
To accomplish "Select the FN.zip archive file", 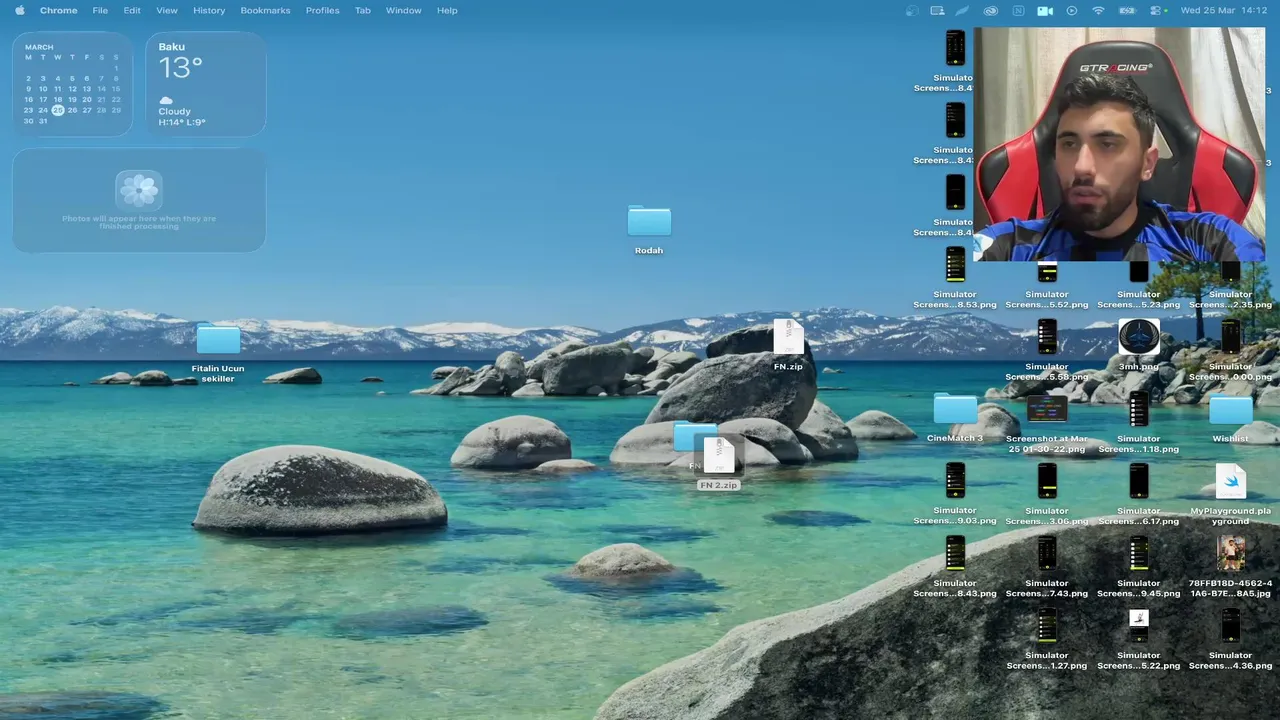I will tap(788, 337).
